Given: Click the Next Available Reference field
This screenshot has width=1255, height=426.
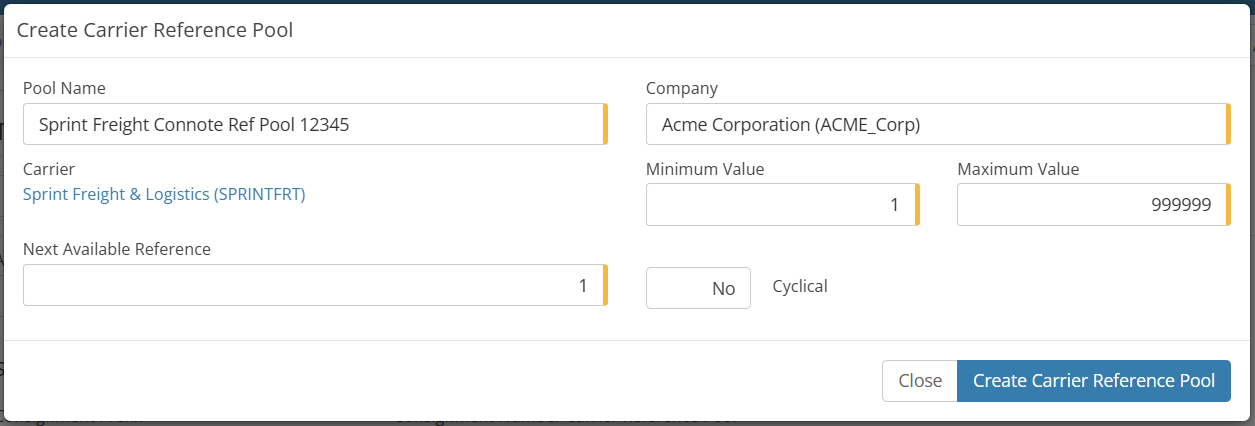Looking at the screenshot, I should coord(313,285).
